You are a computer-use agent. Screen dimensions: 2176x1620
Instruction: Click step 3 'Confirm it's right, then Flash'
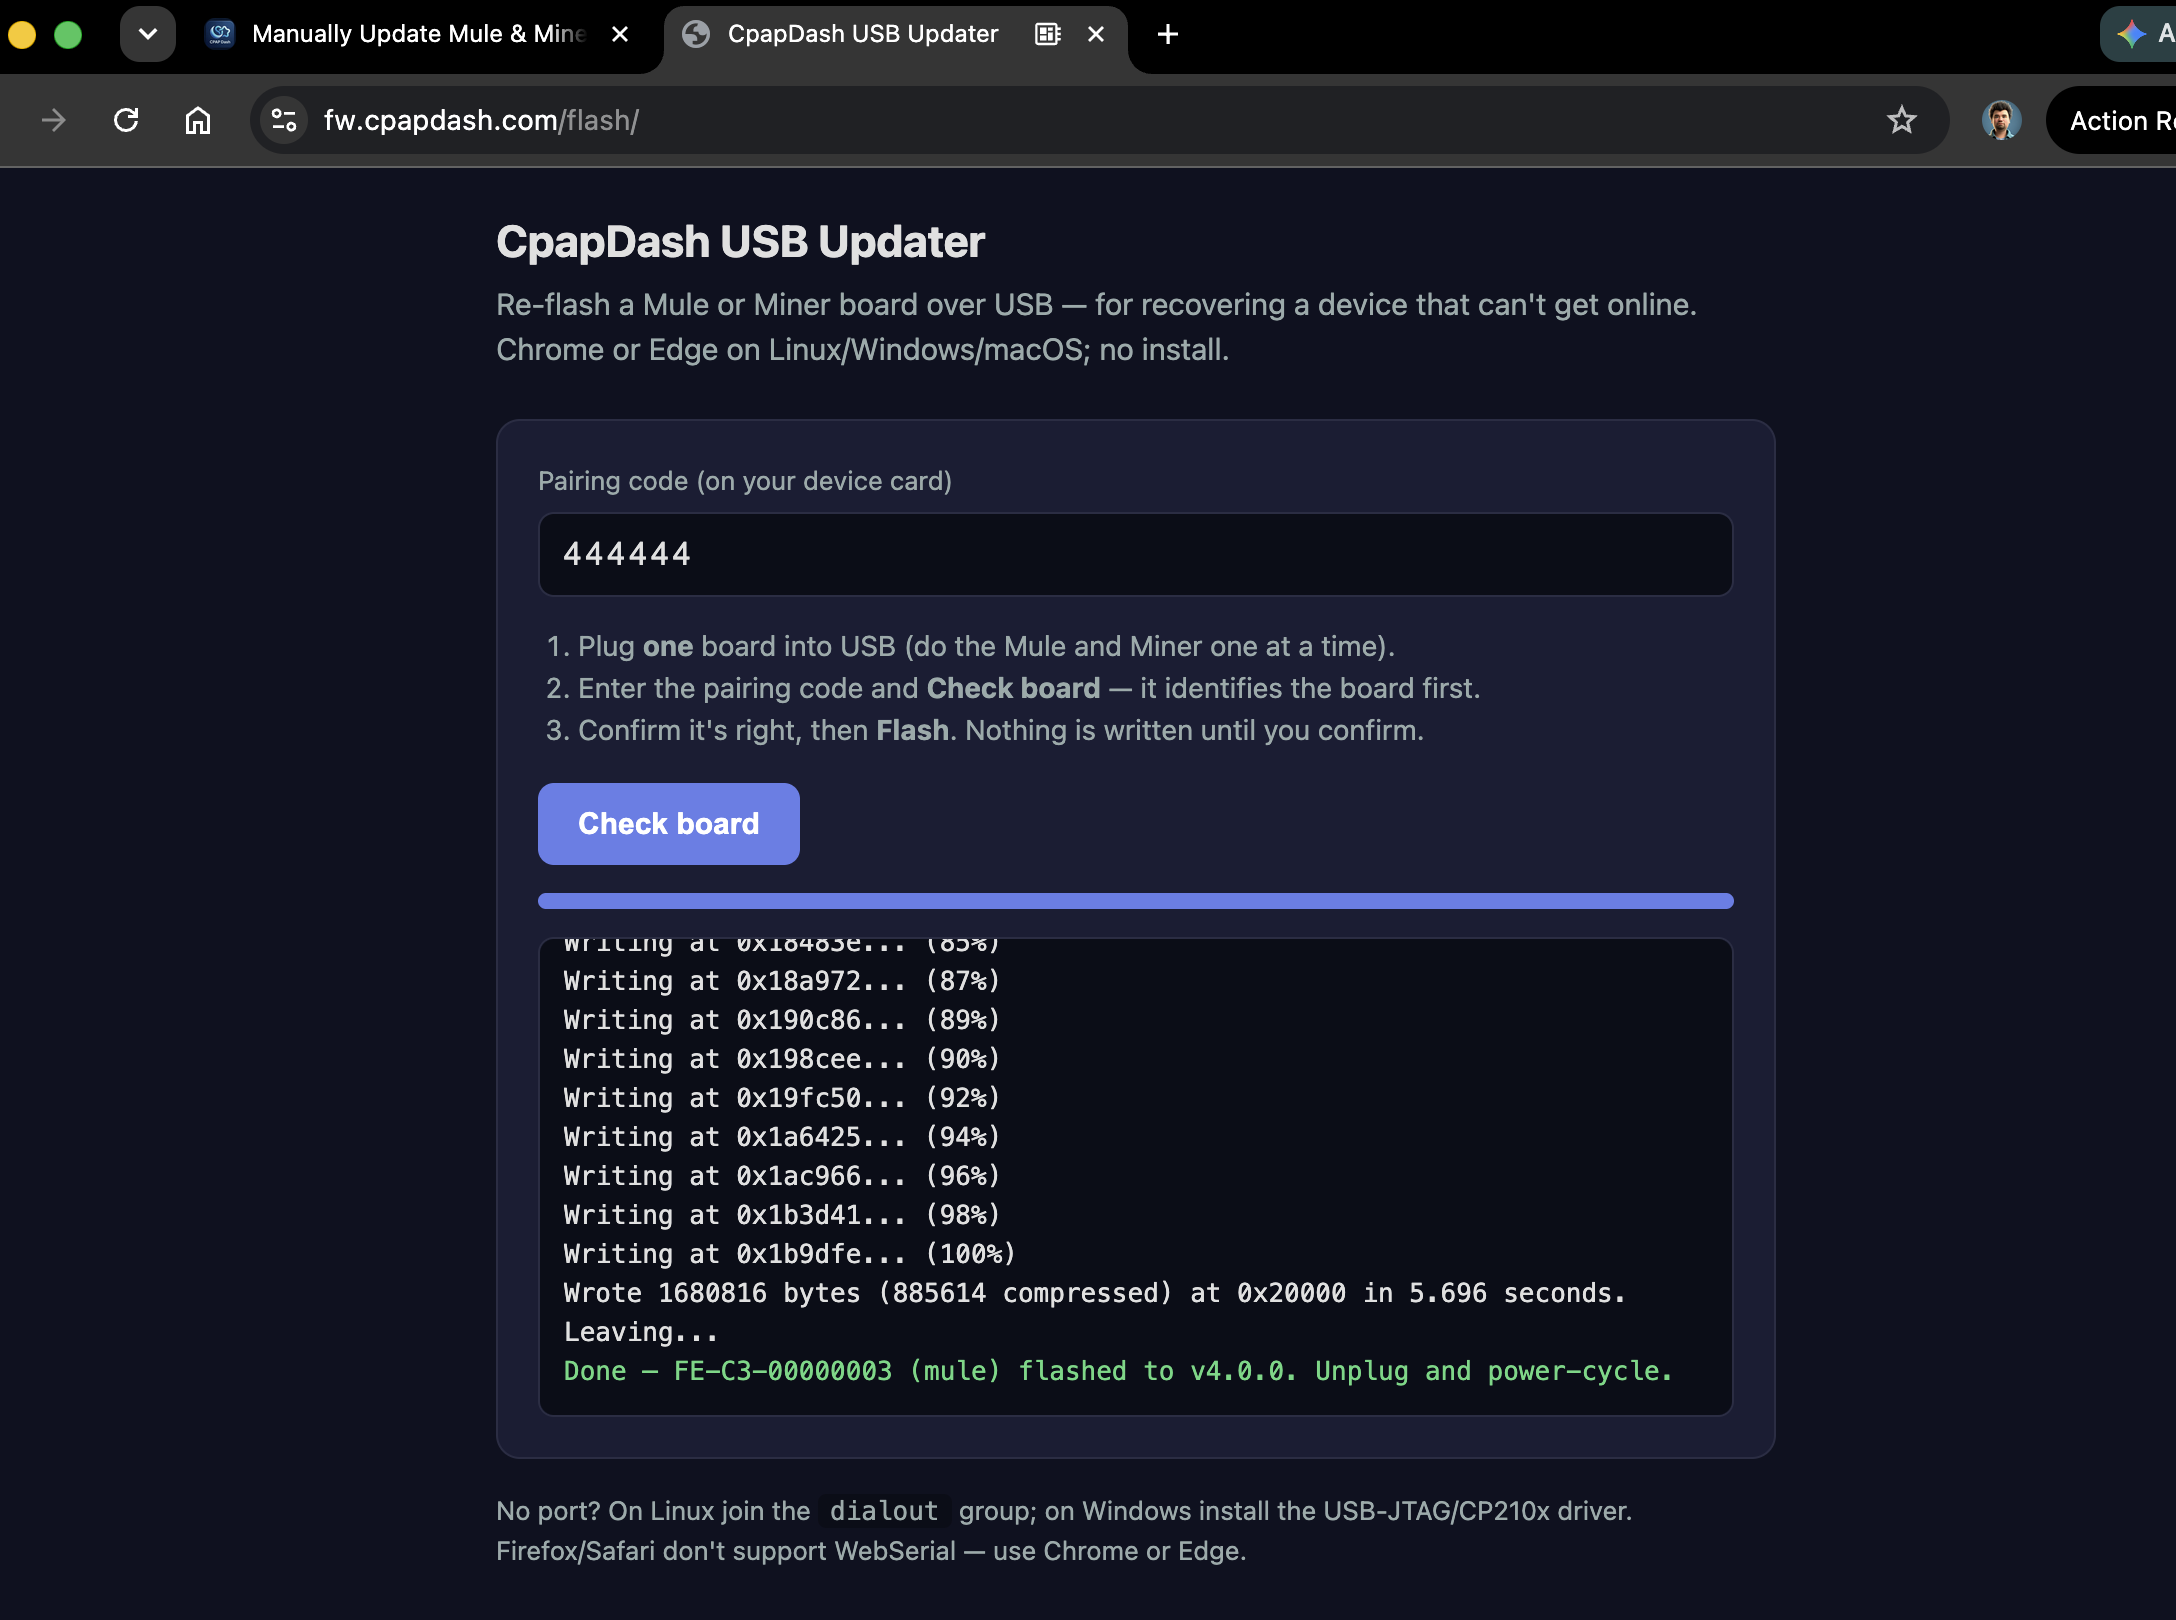1001,730
